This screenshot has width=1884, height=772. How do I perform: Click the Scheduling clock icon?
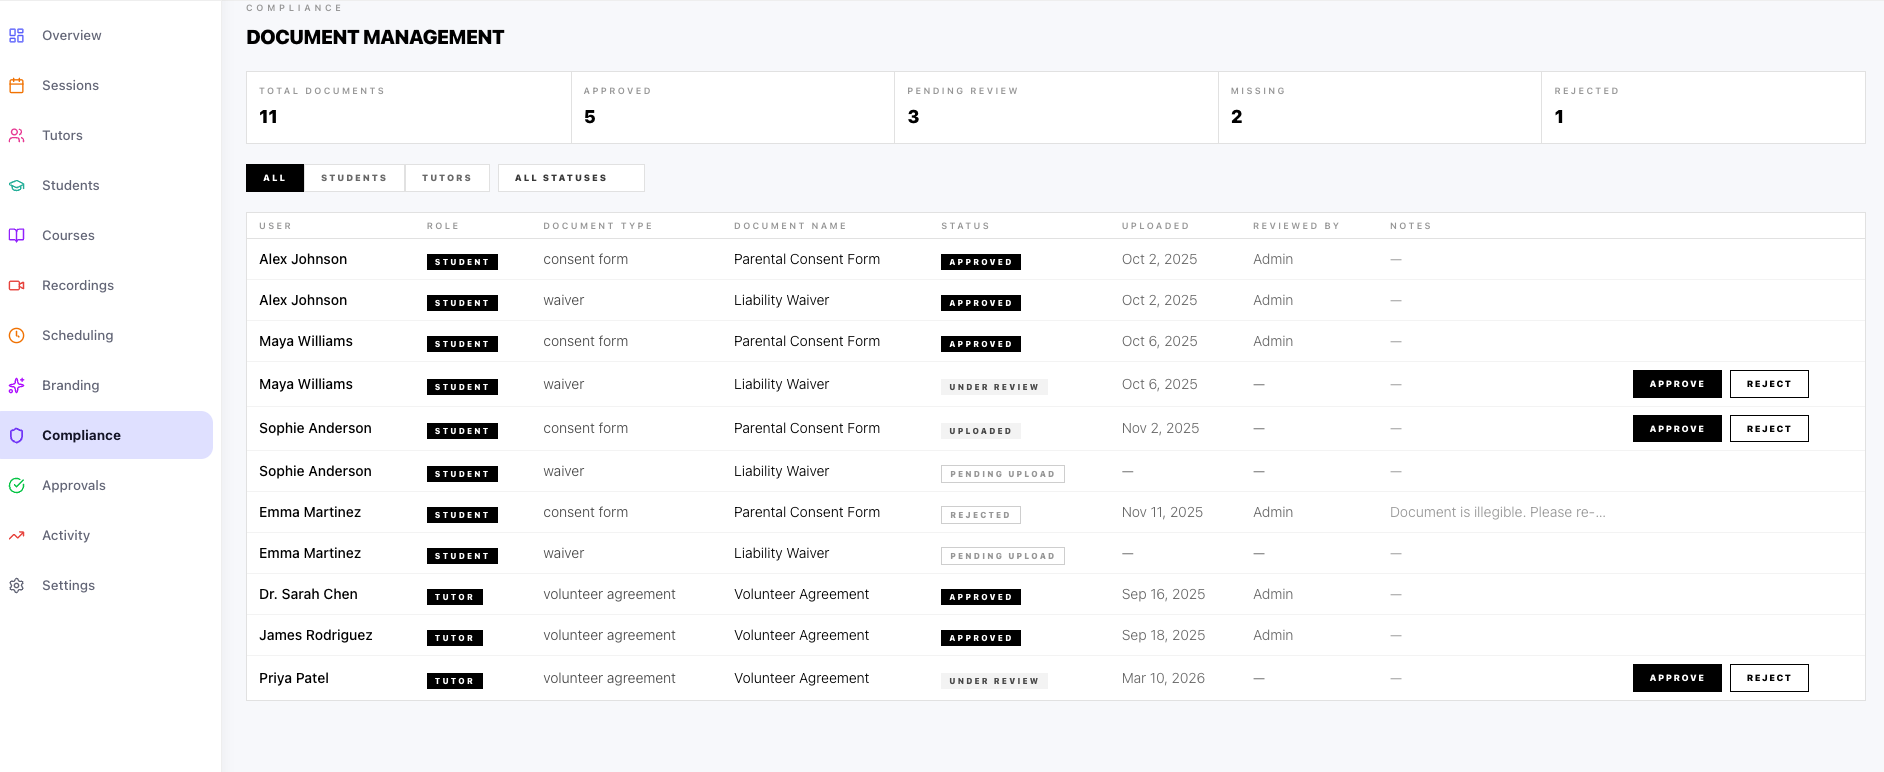click(x=16, y=336)
